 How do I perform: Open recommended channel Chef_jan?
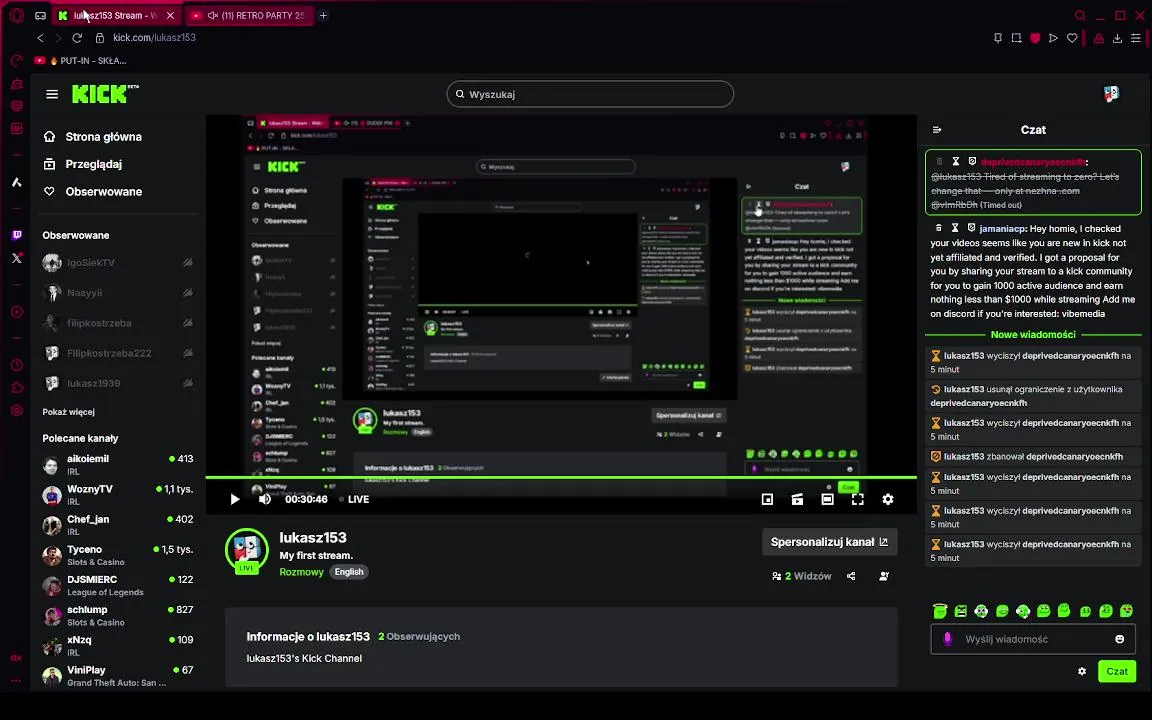pos(118,525)
